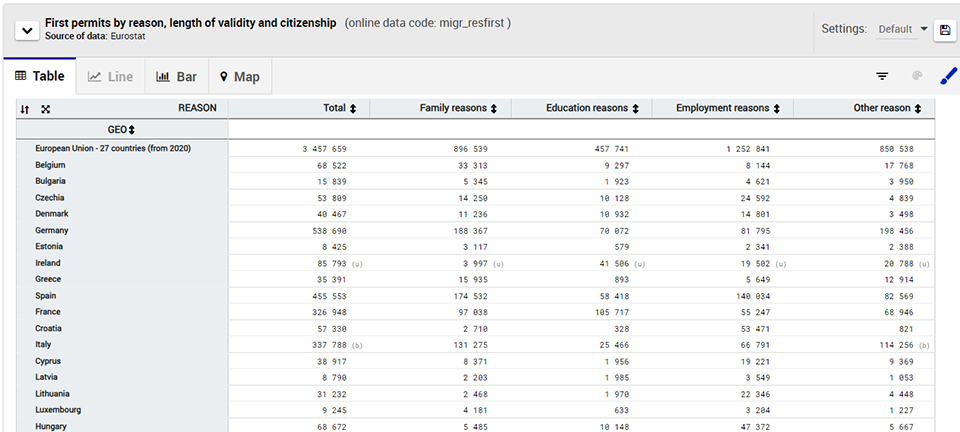Open the filter options icon
Screen dimensions: 960x432
coord(882,76)
